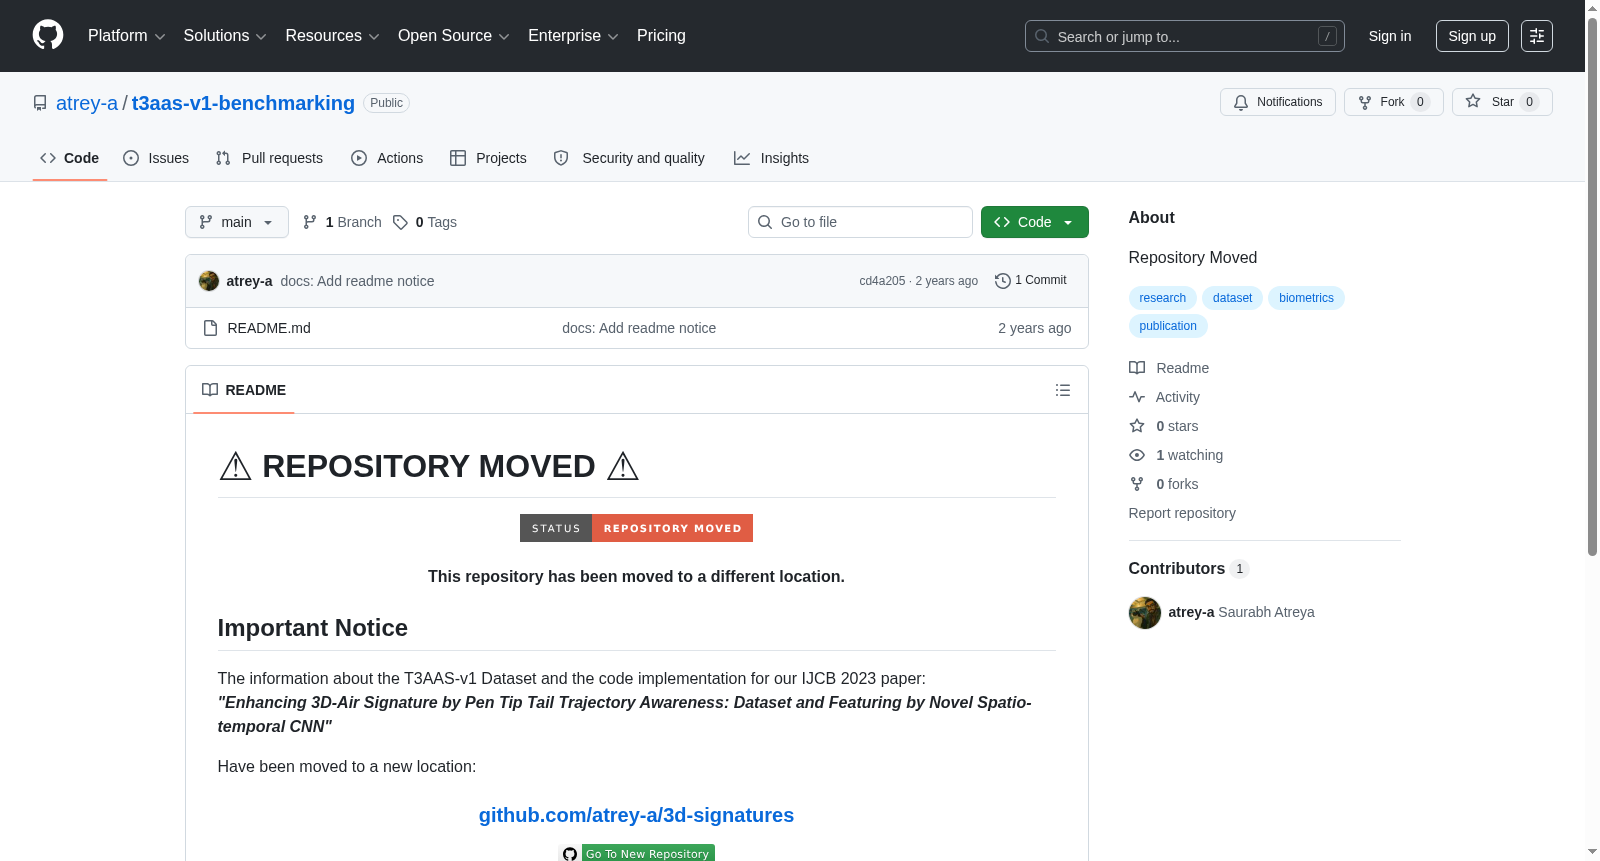Switch to the Actions tab
This screenshot has height=861, width=1600.
click(387, 158)
